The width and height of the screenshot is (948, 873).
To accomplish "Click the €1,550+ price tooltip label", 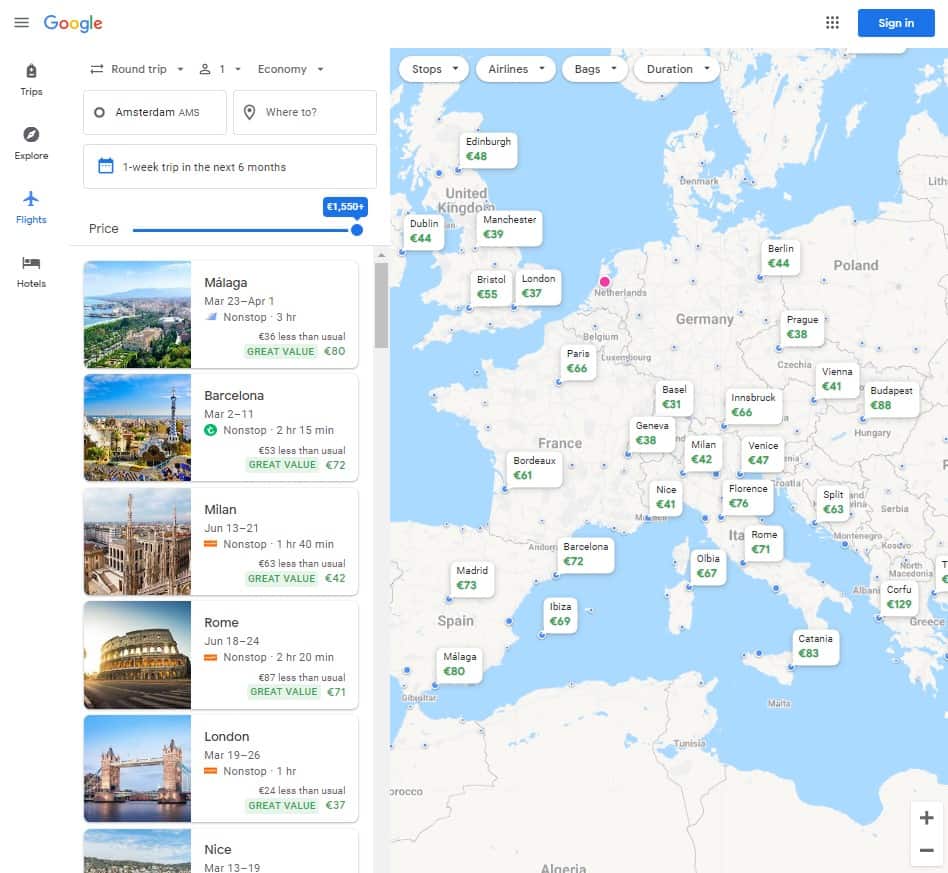I will [x=345, y=207].
